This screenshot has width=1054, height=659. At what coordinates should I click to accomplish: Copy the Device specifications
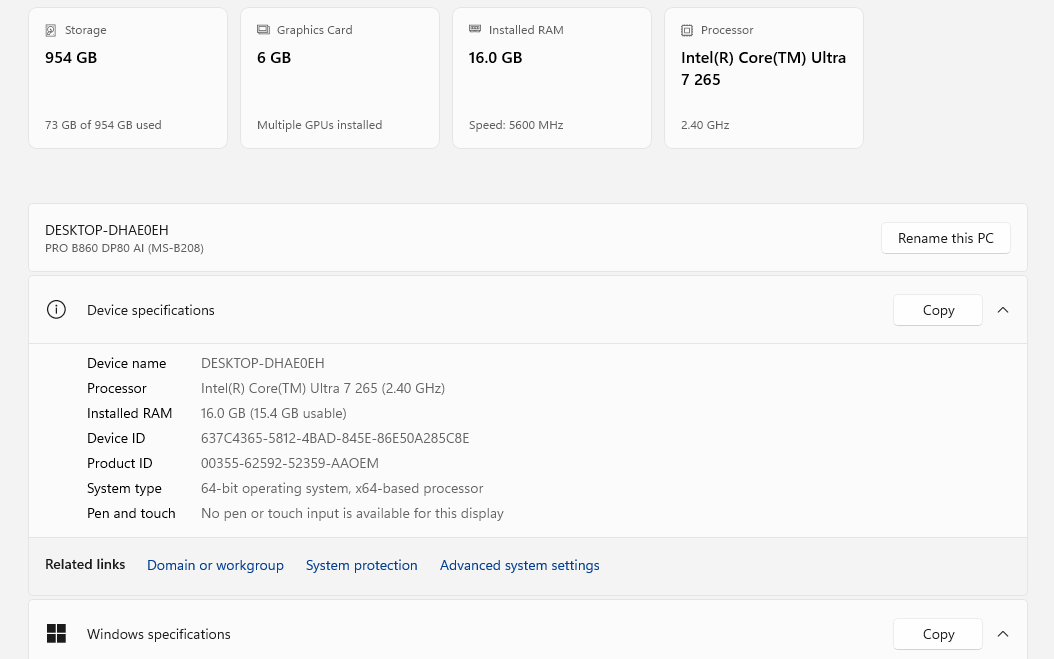coord(937,310)
